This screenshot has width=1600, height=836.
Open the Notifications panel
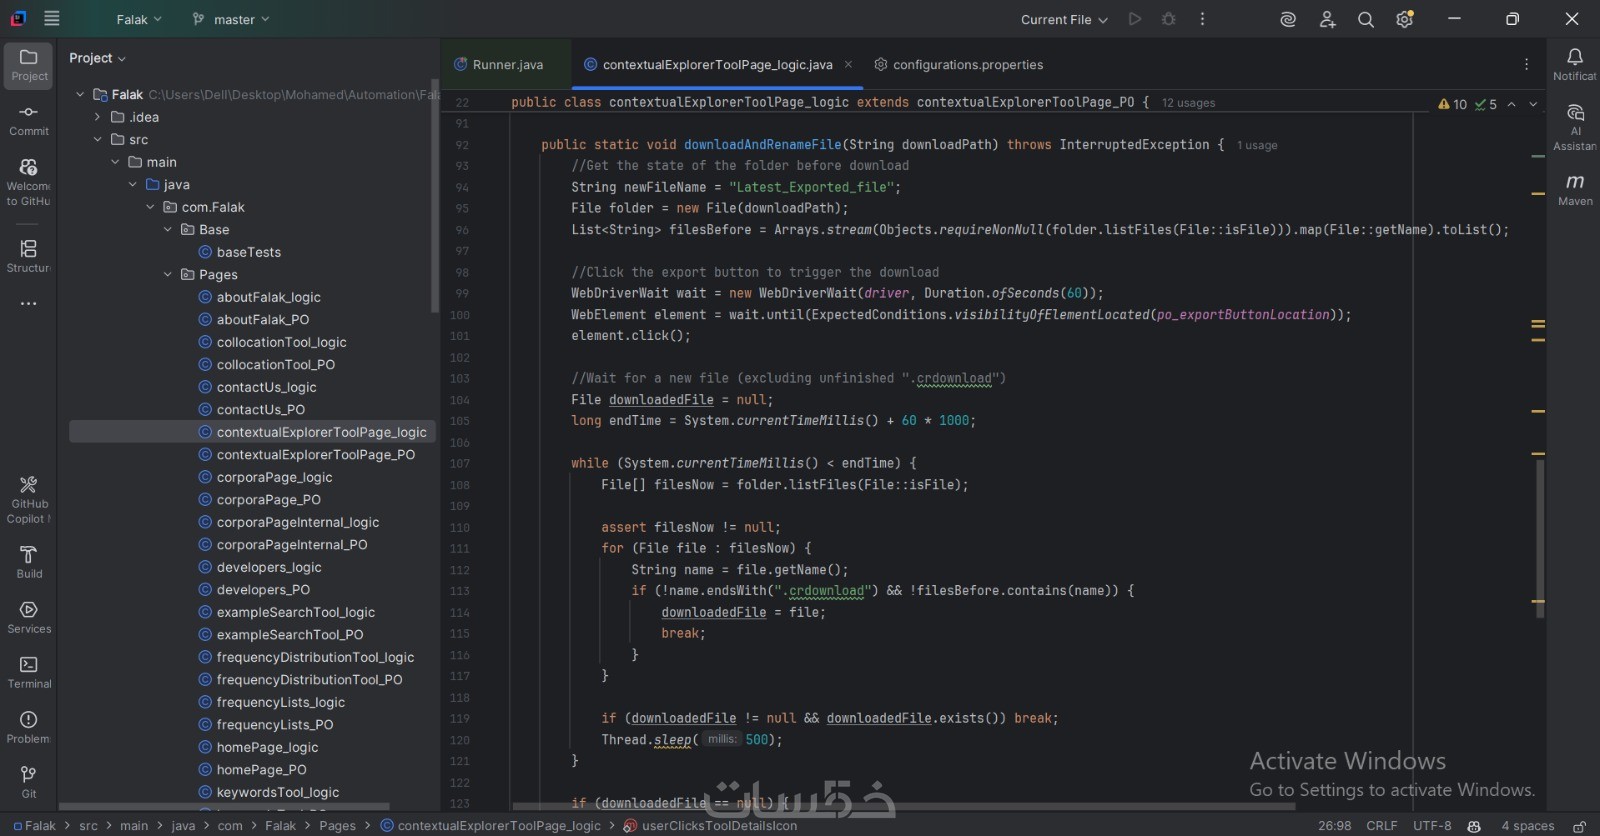(x=1575, y=64)
